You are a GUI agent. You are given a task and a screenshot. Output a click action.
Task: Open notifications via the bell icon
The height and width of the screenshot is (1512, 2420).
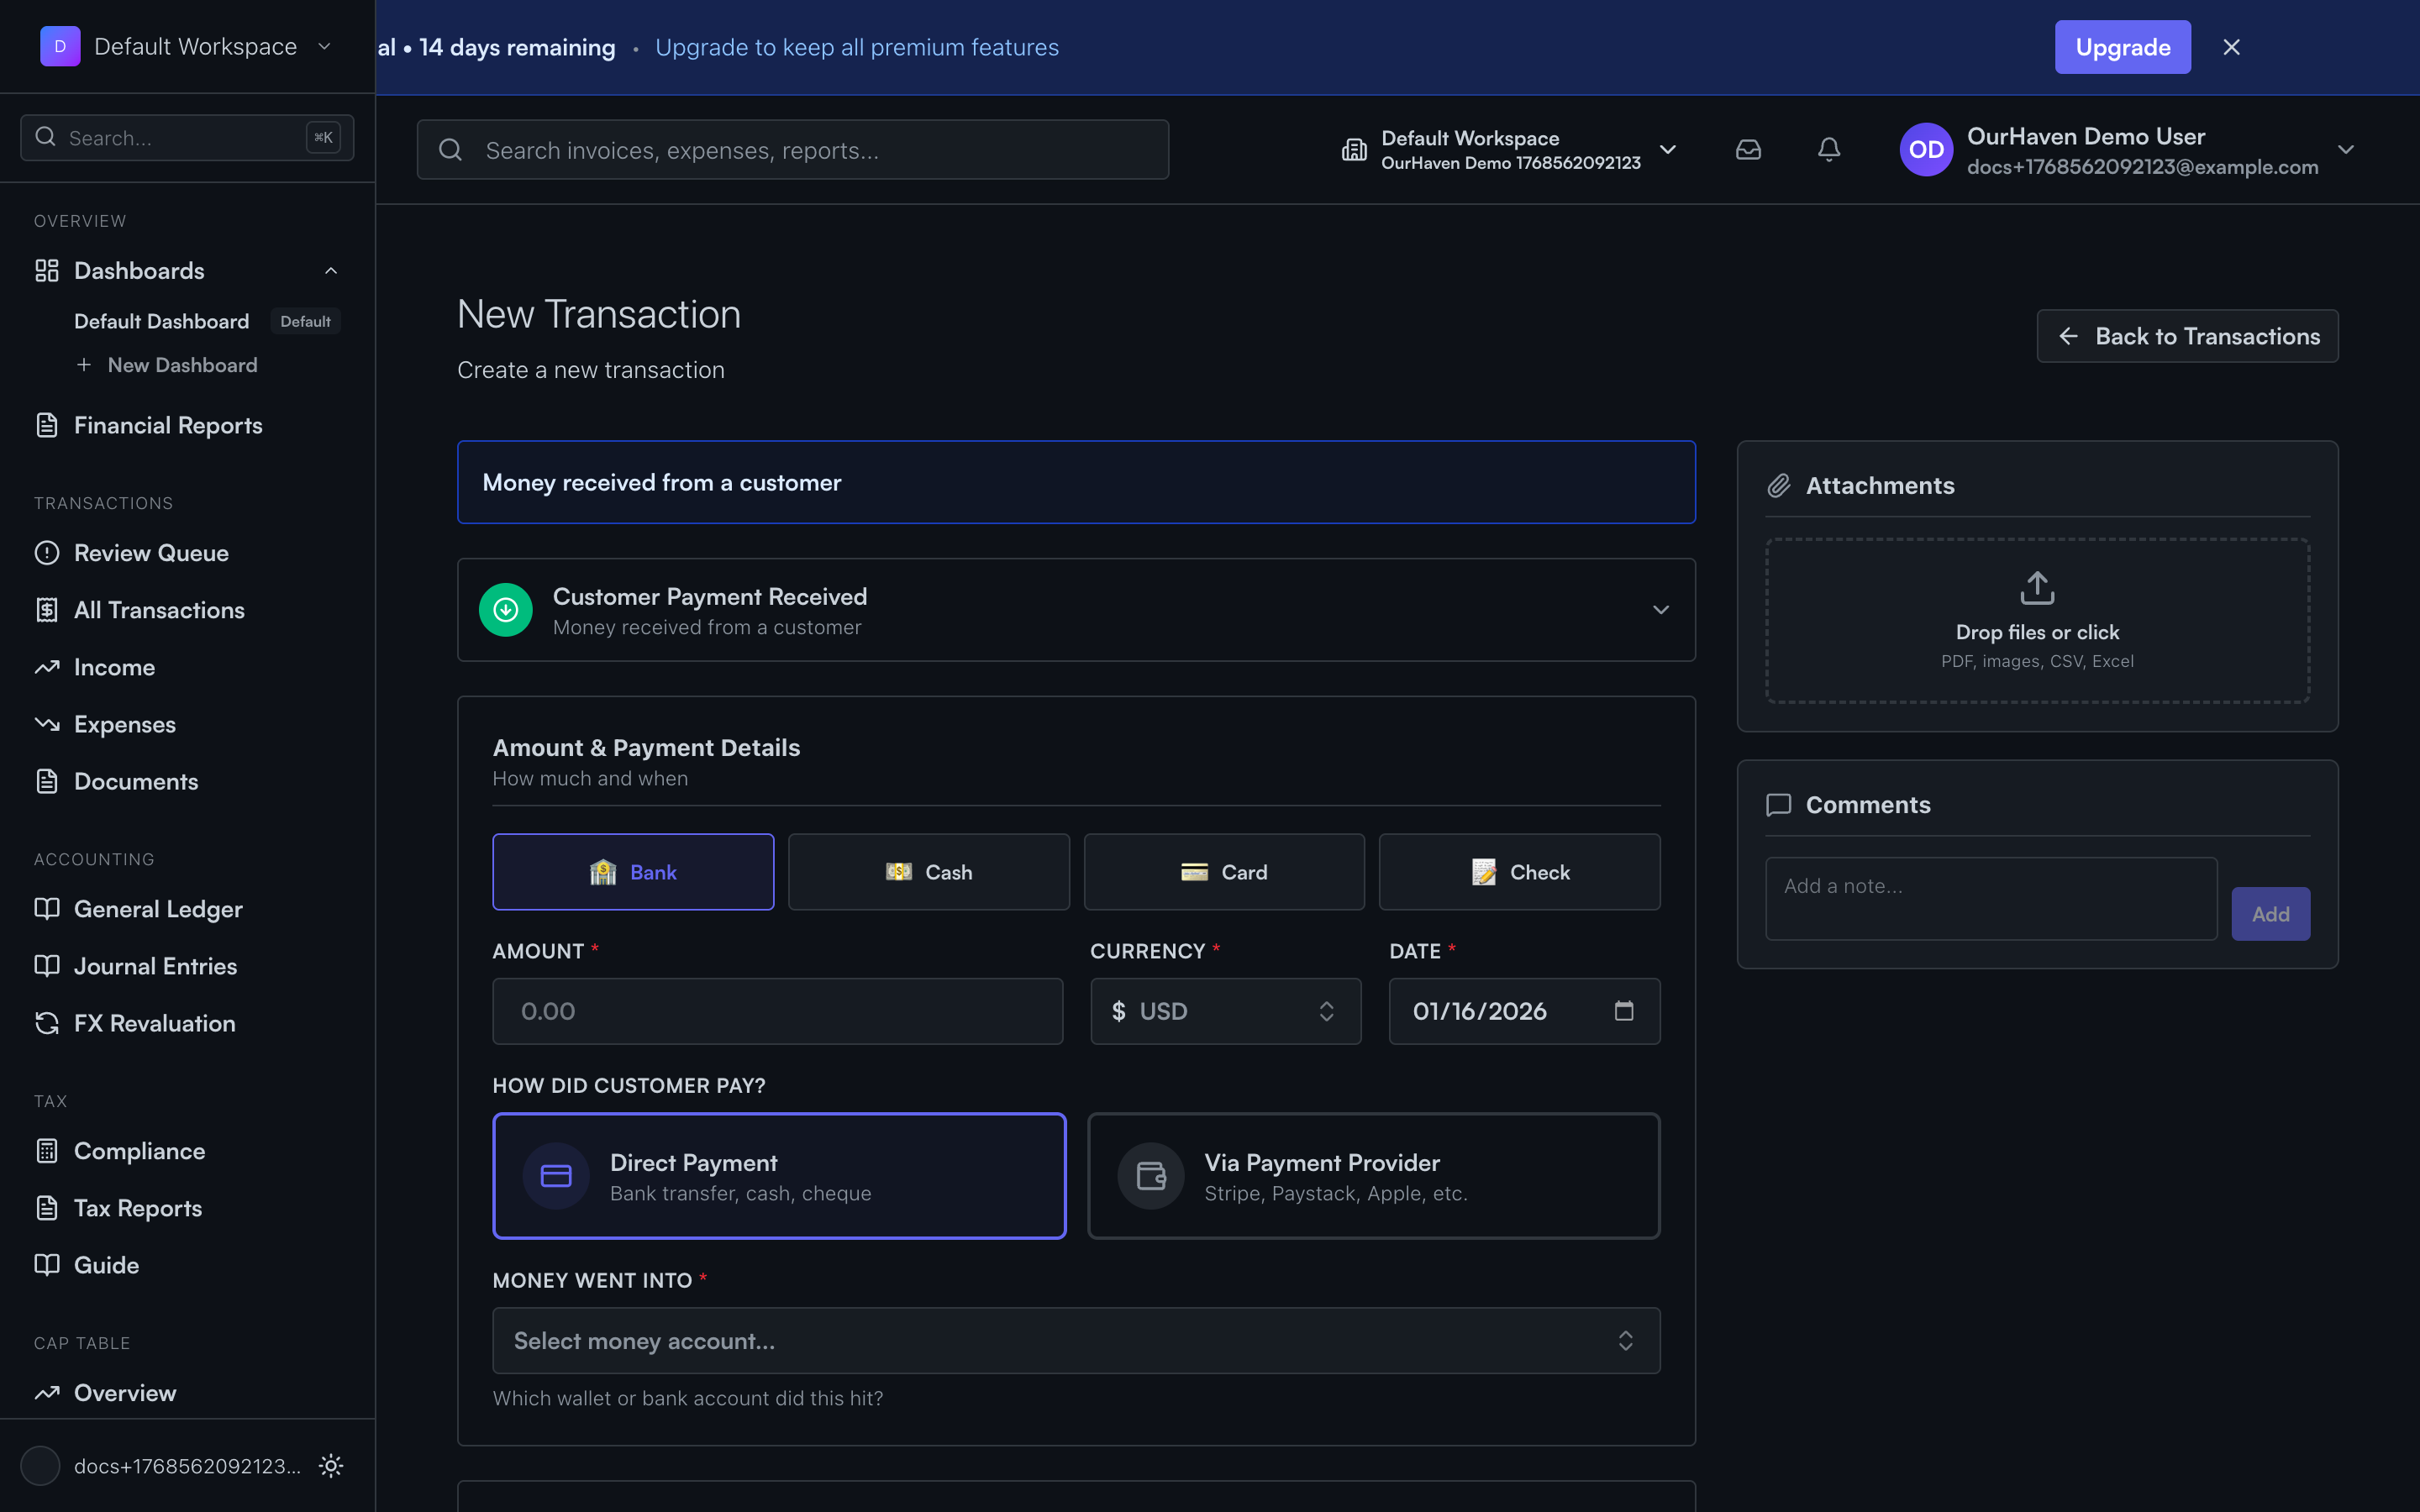(1828, 149)
